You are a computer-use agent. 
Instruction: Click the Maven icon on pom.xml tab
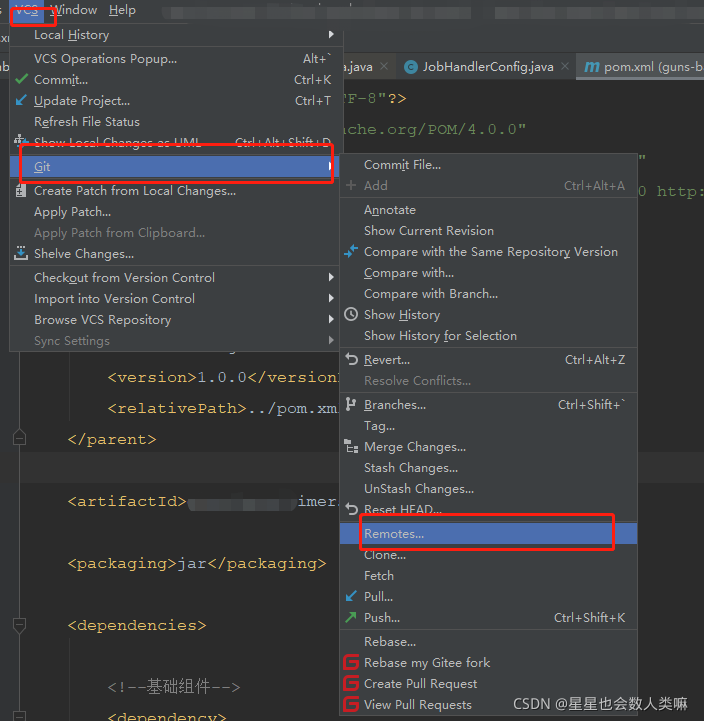point(591,67)
